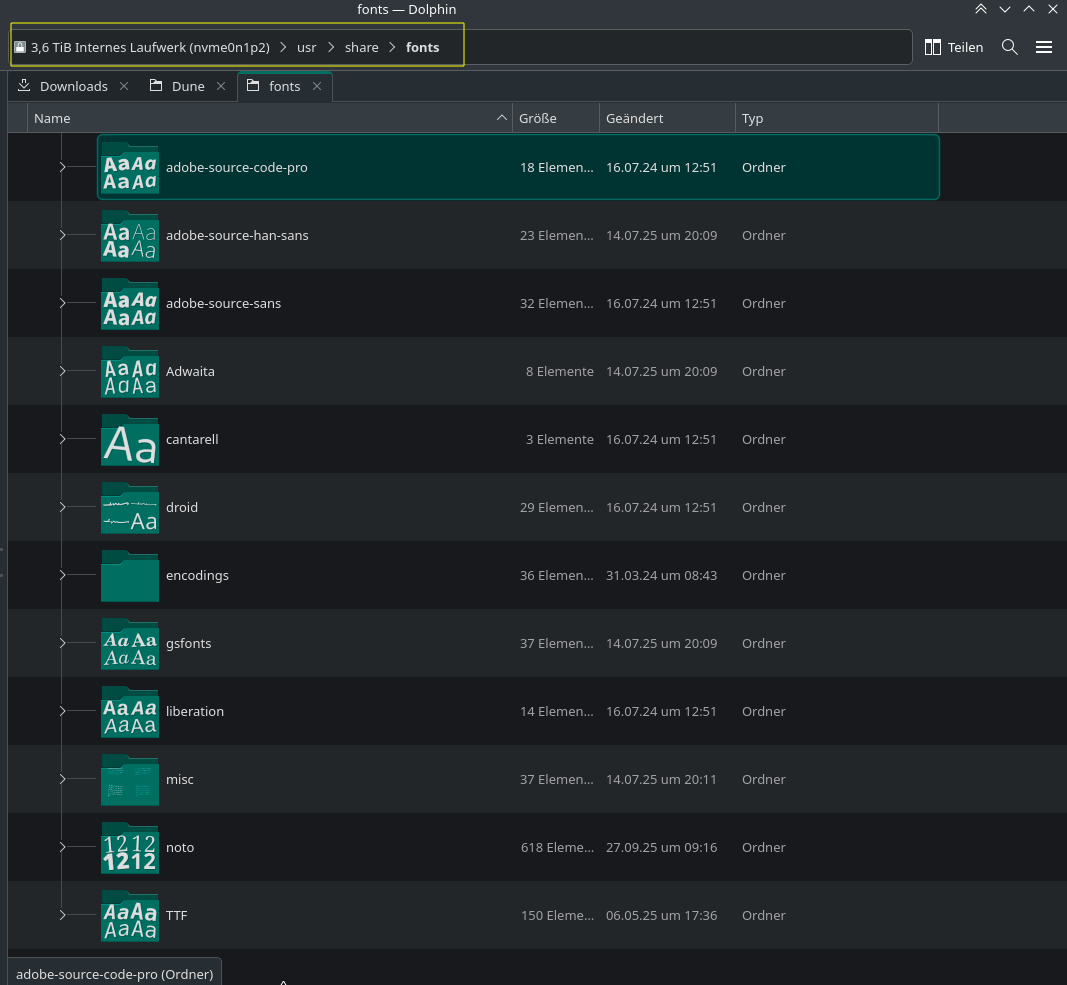Open the encodings folder icon
This screenshot has height=985, width=1067.
click(x=130, y=576)
